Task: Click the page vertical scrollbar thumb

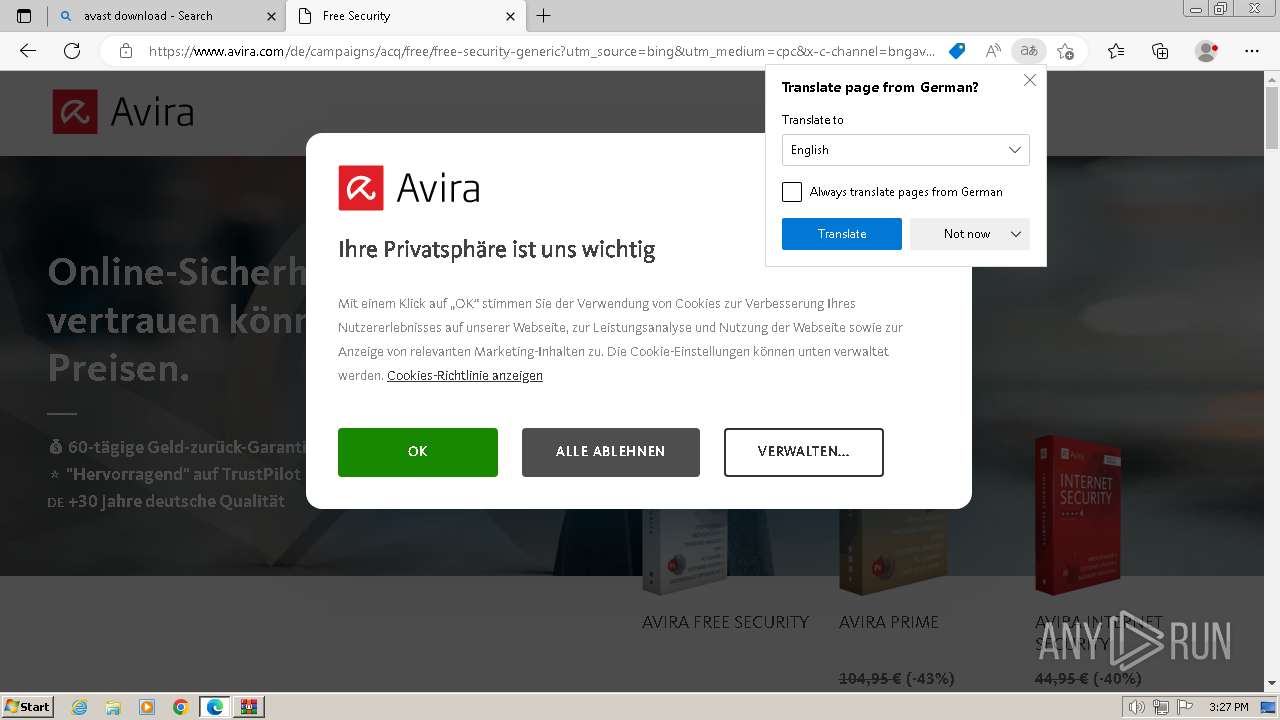Action: point(1272,120)
